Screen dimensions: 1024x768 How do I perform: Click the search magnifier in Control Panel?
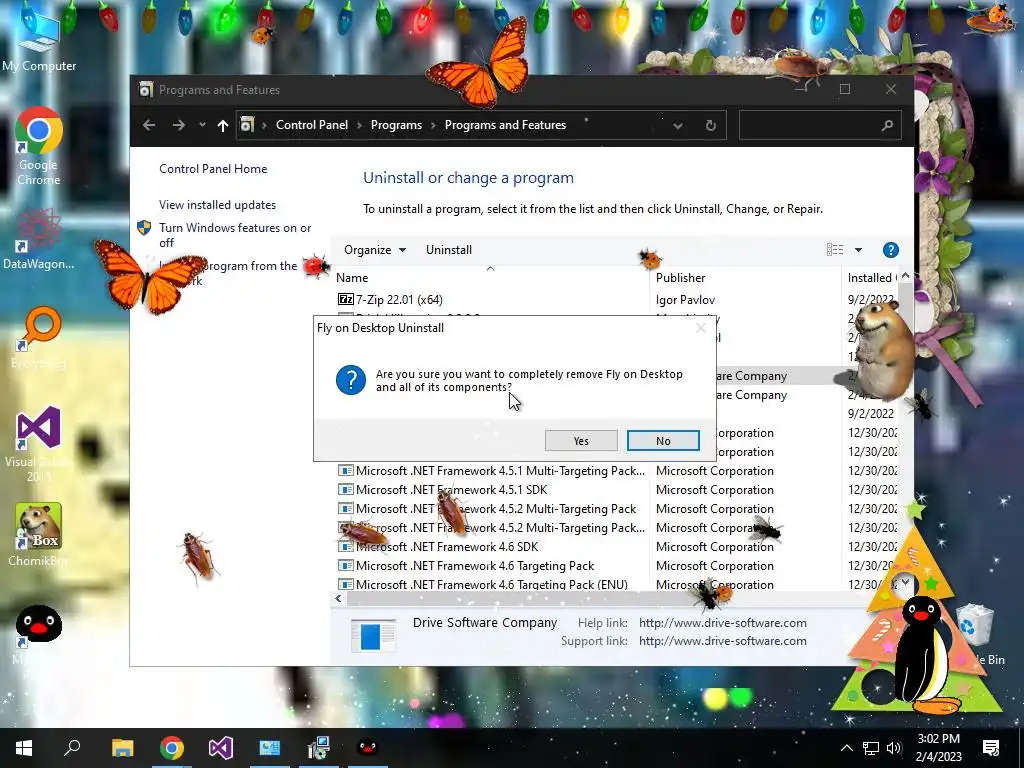point(887,125)
